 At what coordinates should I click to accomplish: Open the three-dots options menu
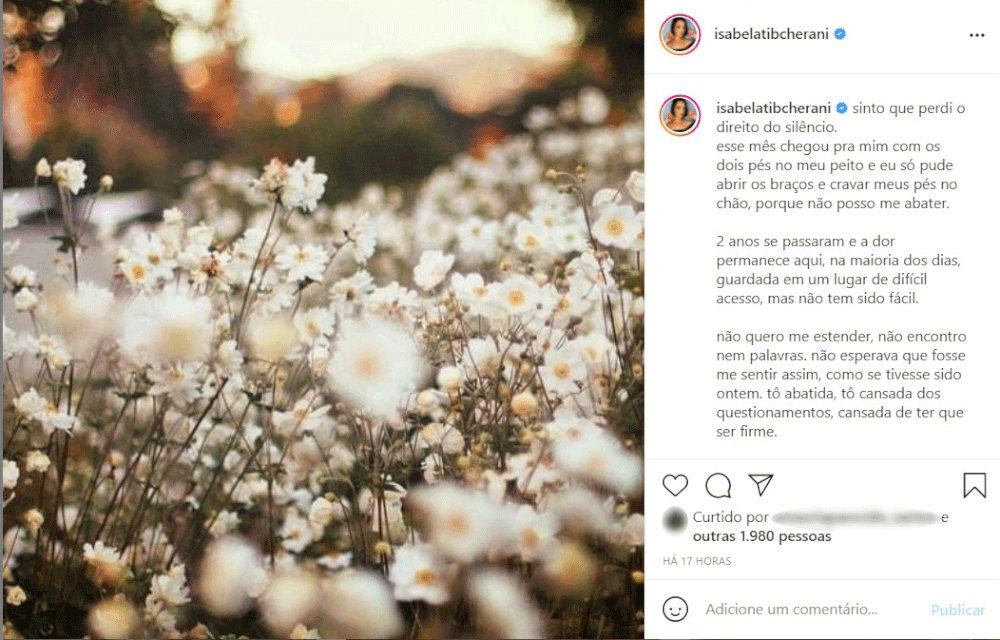coord(977,35)
